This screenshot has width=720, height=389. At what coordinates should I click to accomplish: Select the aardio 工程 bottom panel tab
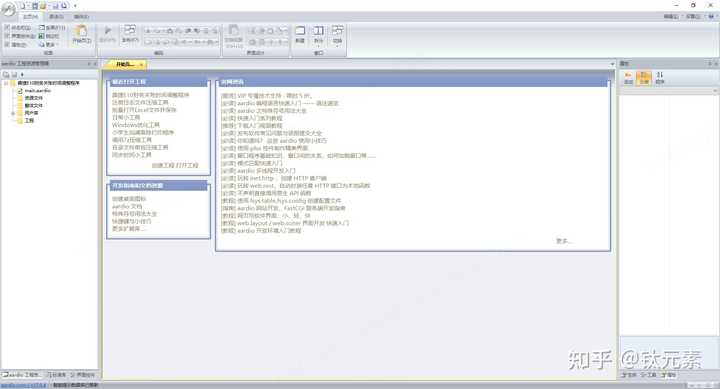(x=22, y=375)
